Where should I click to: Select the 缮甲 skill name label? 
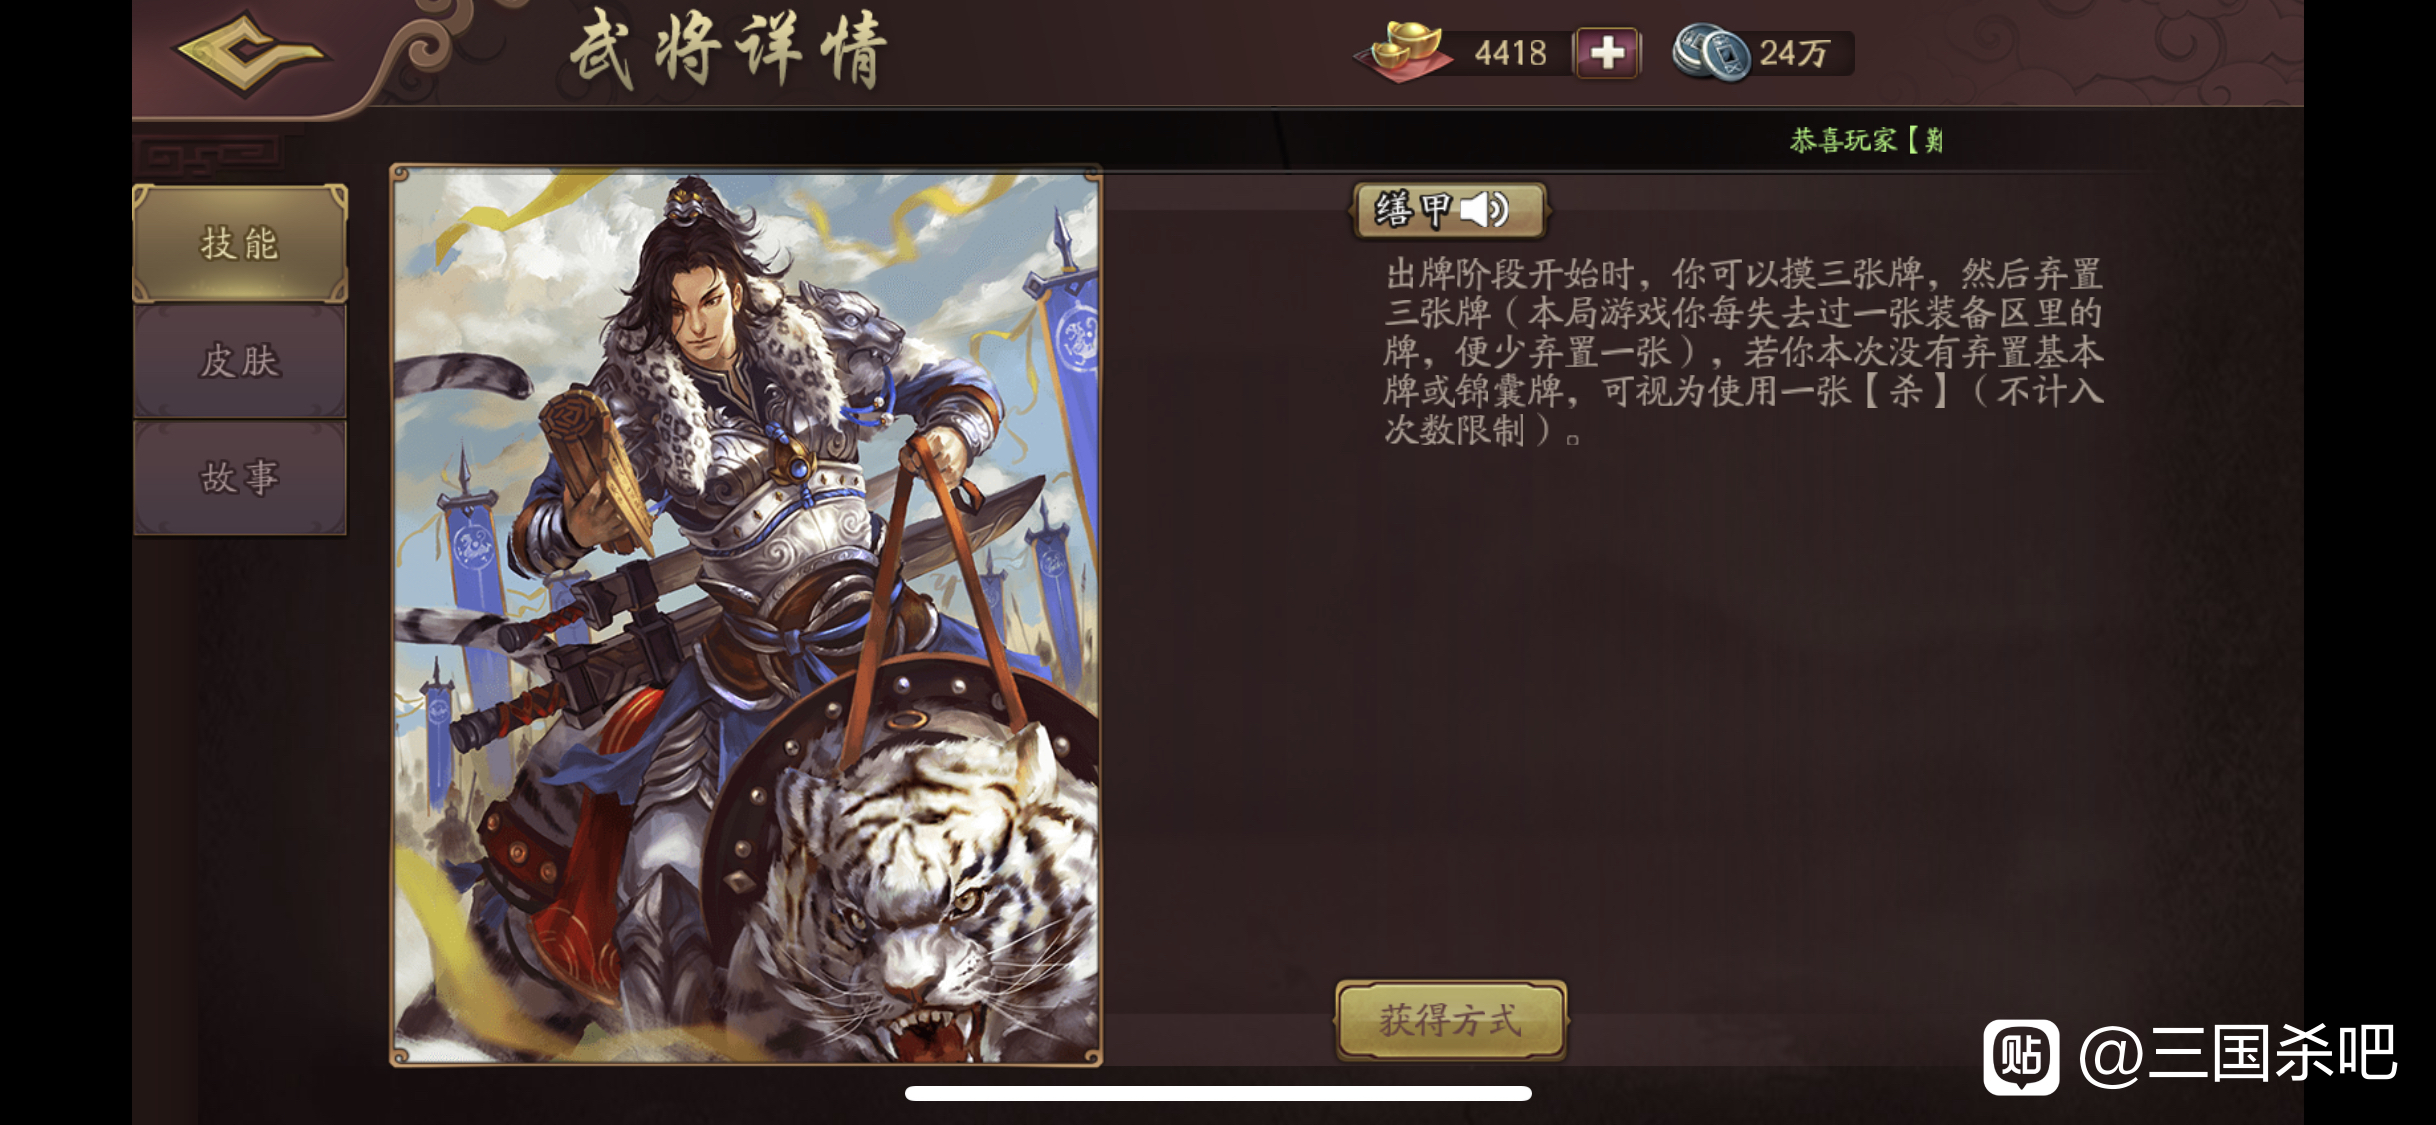(x=1412, y=210)
